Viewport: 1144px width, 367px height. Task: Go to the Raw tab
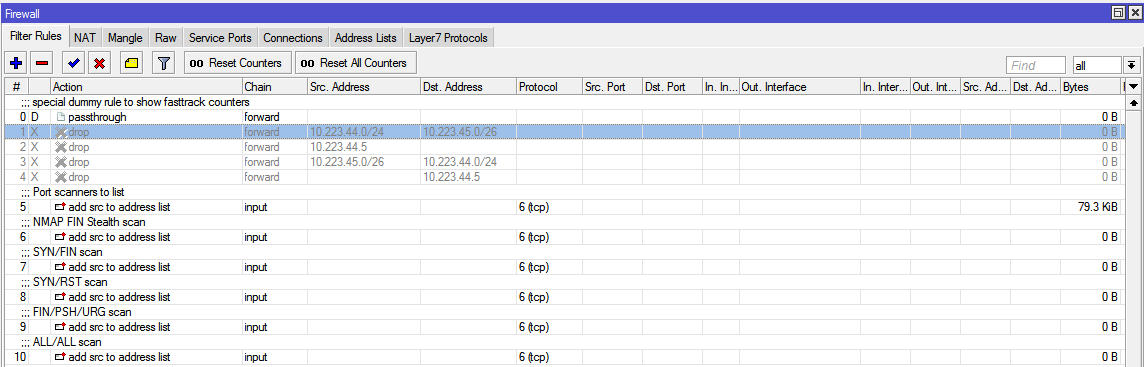[166, 37]
